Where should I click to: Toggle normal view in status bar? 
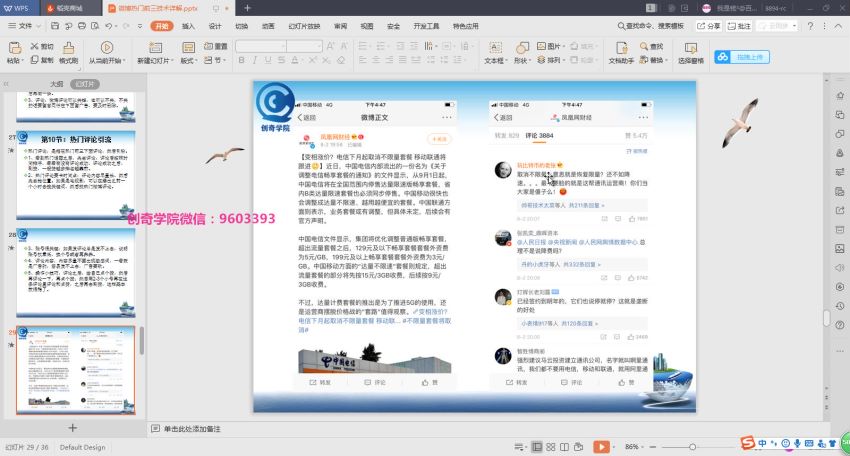point(537,447)
